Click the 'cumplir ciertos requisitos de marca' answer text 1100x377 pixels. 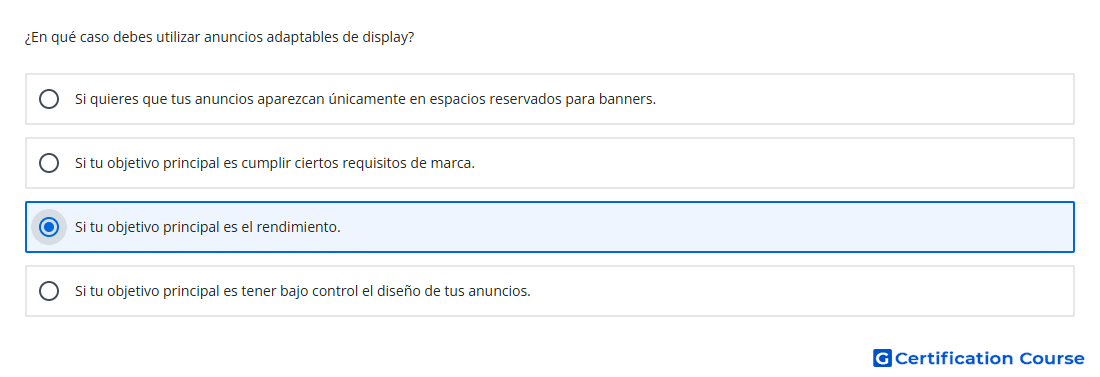pyautogui.click(x=275, y=163)
